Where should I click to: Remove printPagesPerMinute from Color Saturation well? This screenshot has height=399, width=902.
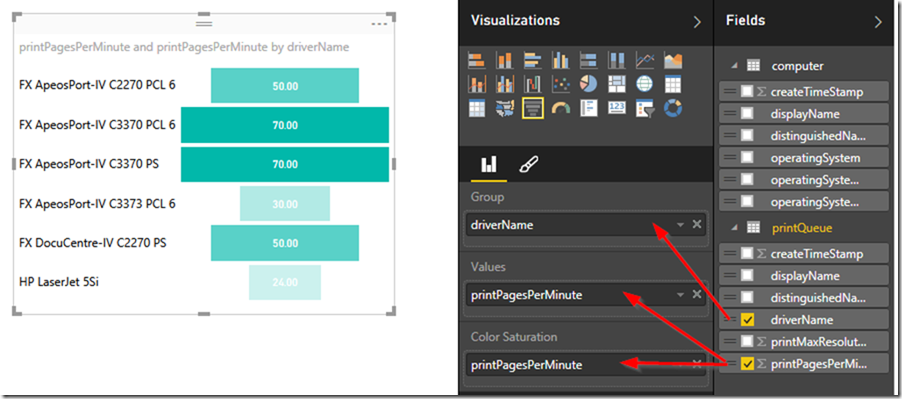[x=697, y=365]
